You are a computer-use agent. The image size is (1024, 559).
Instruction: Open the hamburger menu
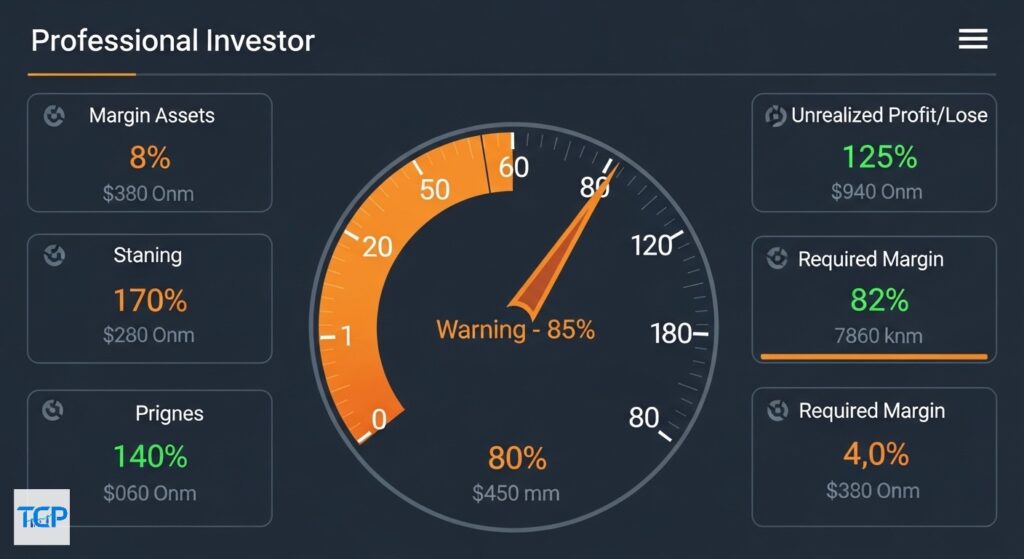coord(972,39)
